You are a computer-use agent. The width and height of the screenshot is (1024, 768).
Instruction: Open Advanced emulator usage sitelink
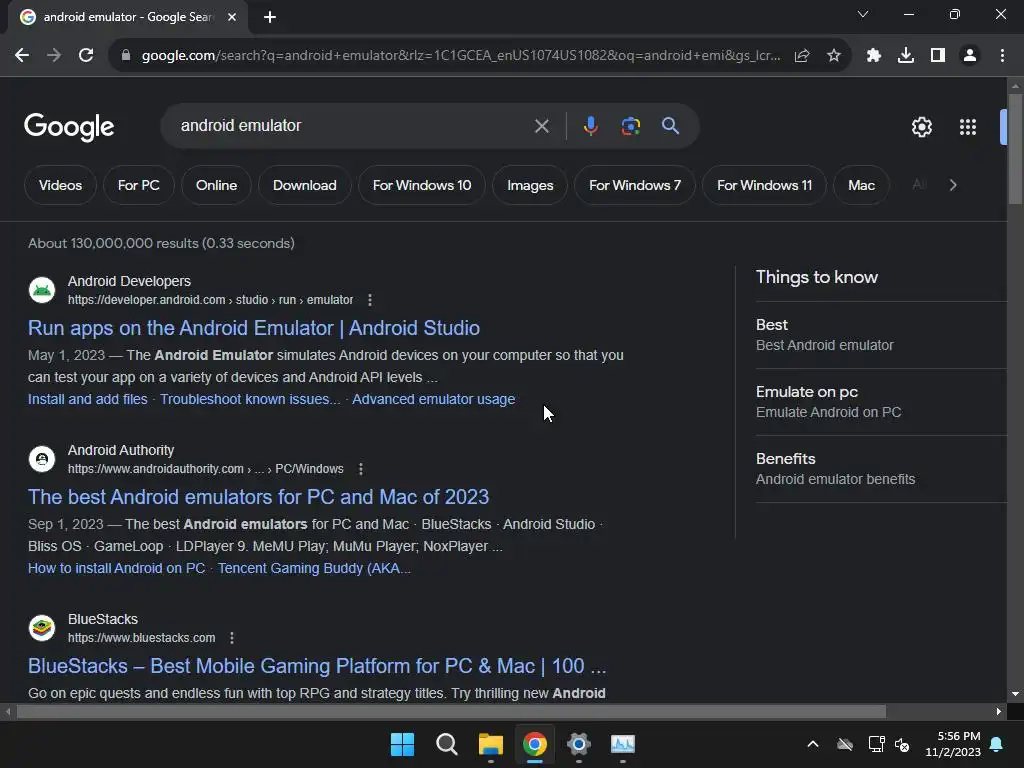click(434, 399)
